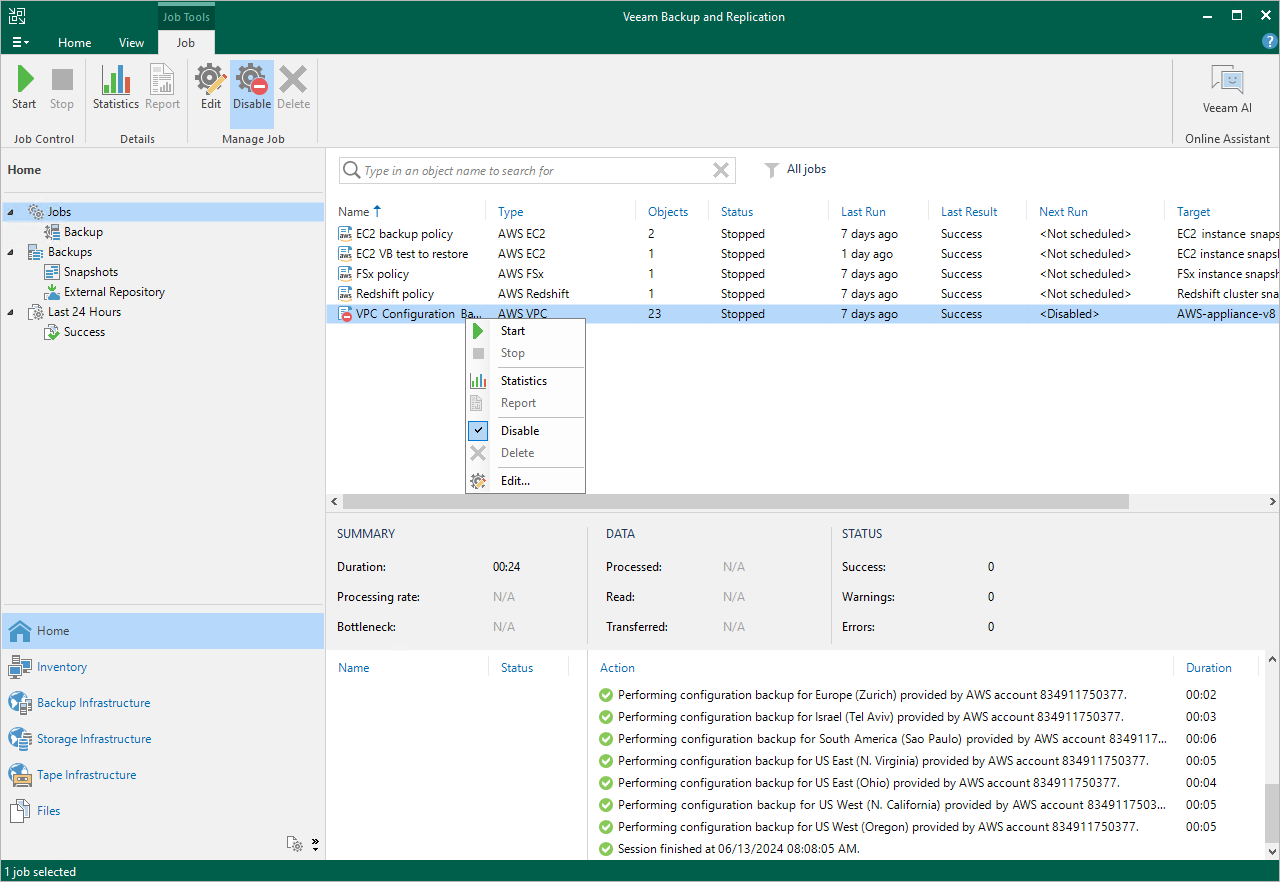This screenshot has width=1280, height=882.
Task: Click the Status header in session pane
Action: coord(517,668)
